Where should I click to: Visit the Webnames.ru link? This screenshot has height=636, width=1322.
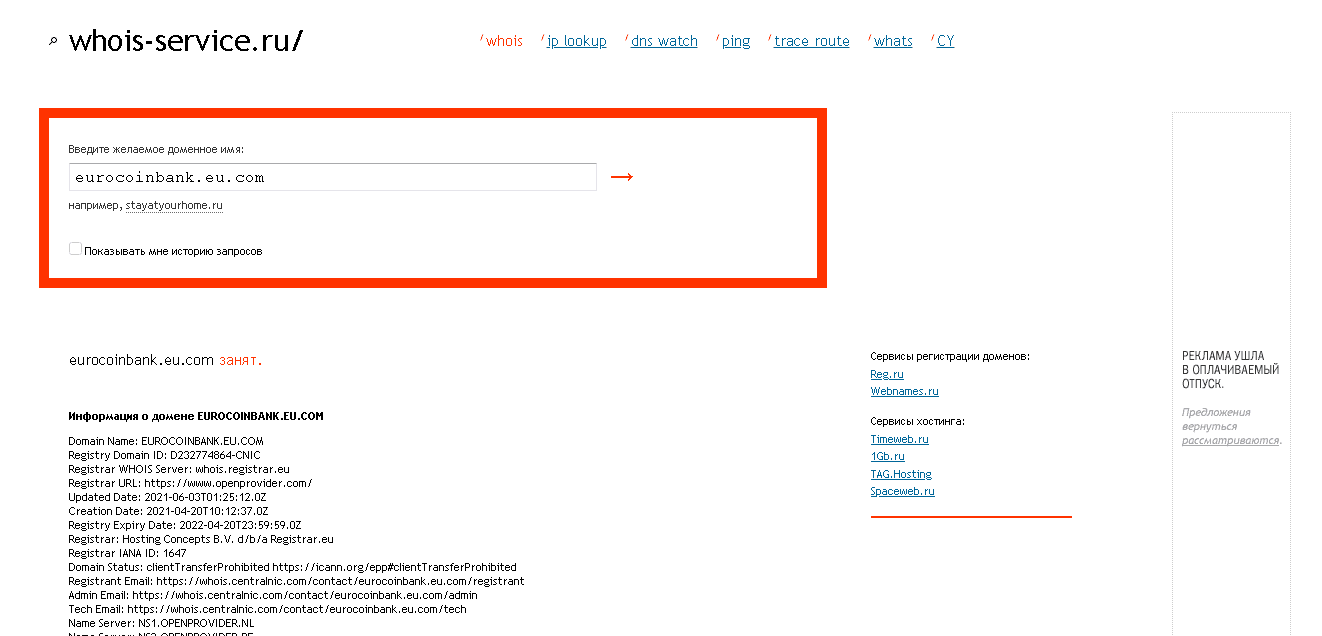point(904,391)
